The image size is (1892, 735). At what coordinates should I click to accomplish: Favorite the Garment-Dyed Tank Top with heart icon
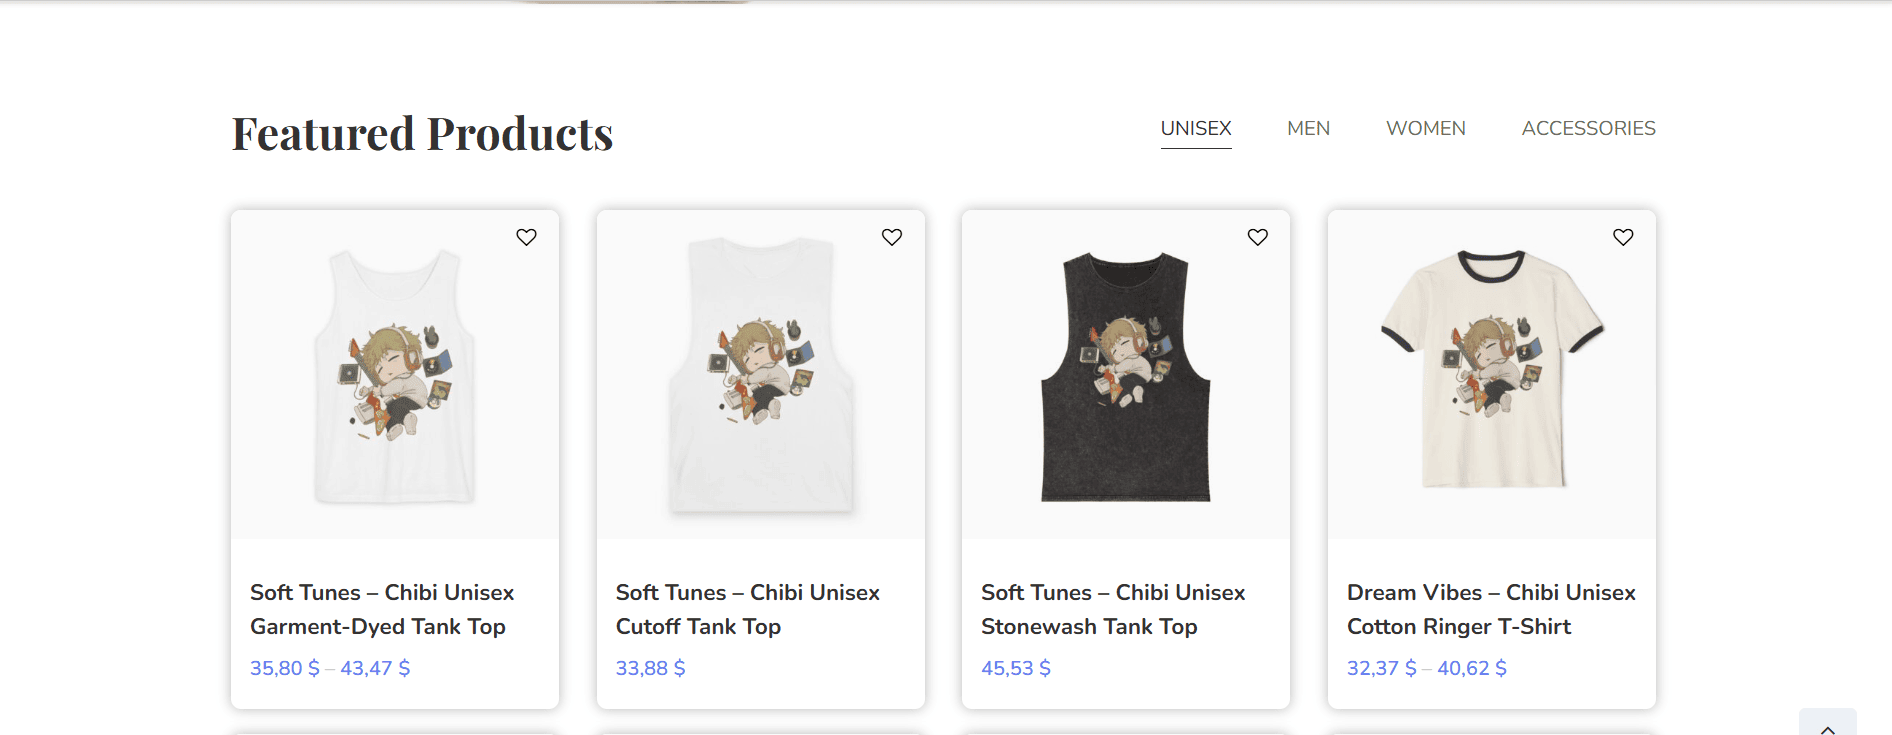tap(526, 237)
